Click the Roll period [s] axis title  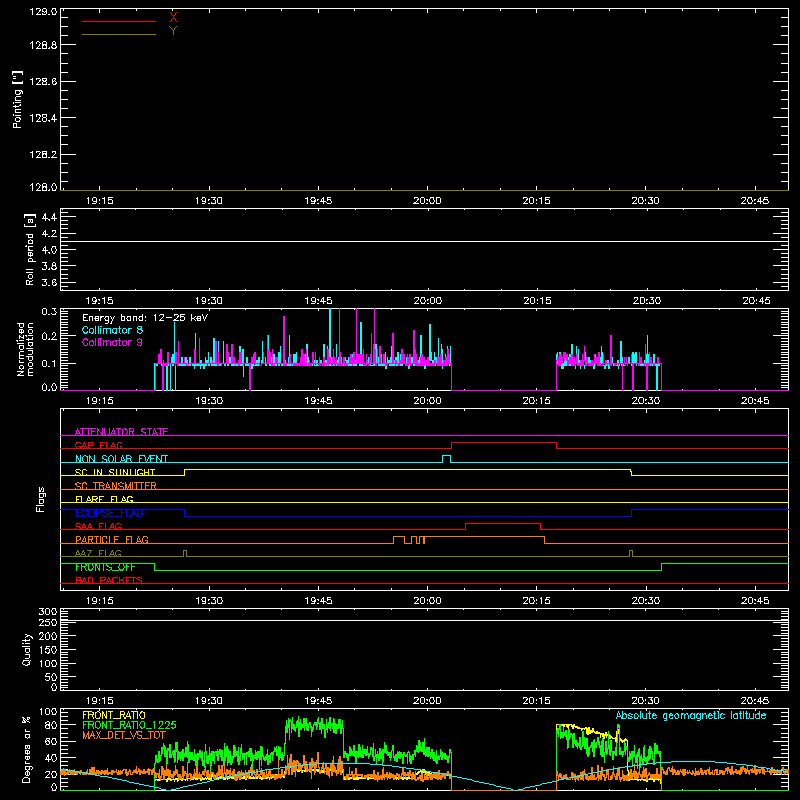tap(30, 249)
